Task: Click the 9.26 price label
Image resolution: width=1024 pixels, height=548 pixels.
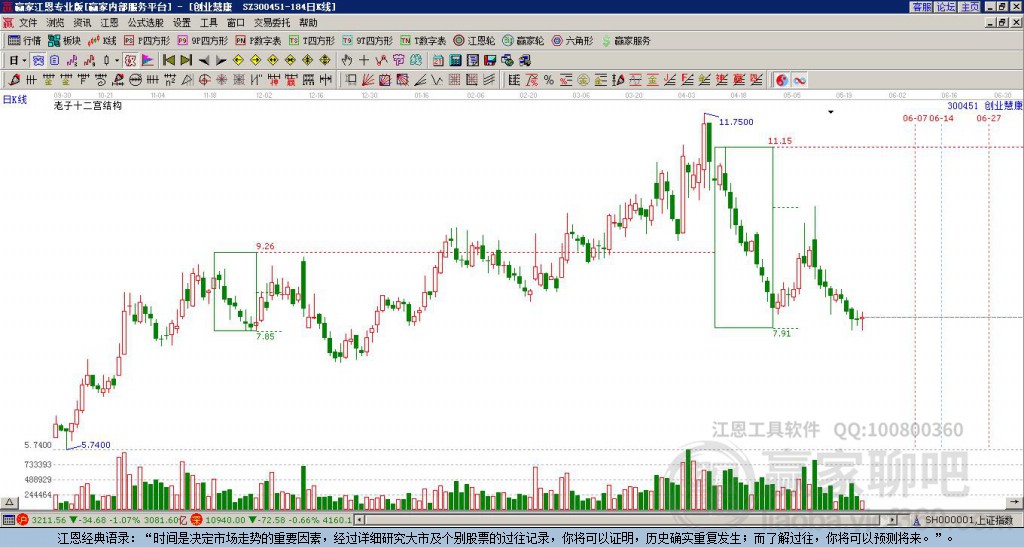Action: (x=265, y=246)
